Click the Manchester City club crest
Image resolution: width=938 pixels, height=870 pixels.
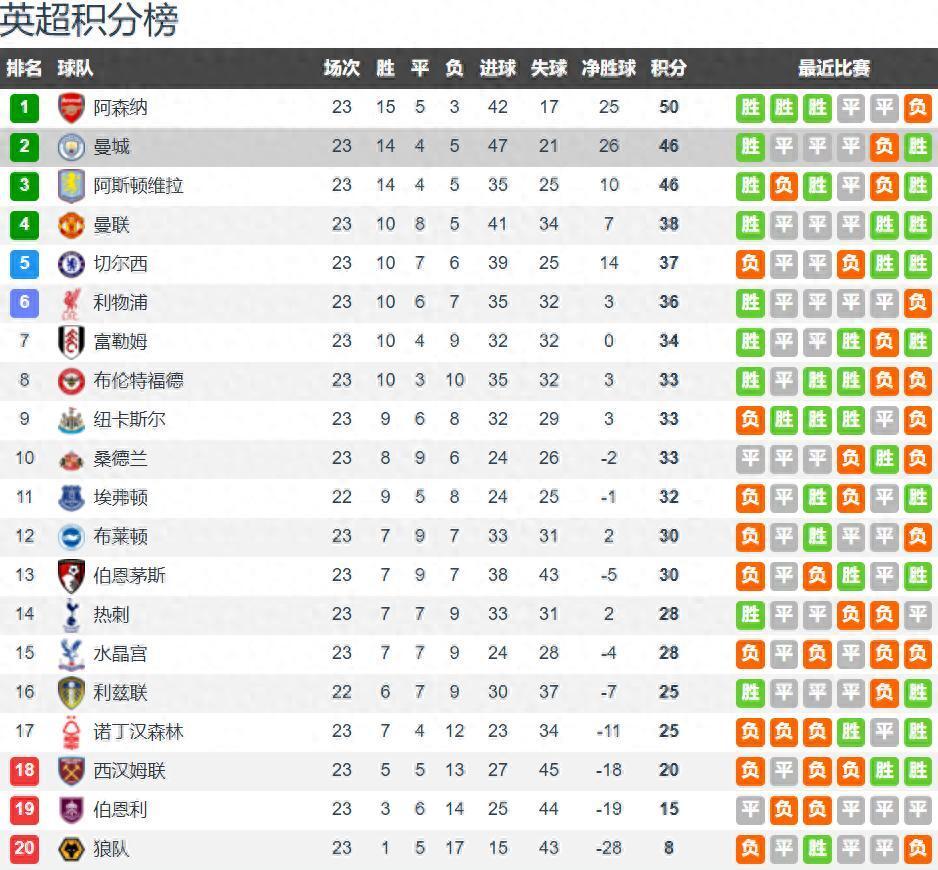(x=71, y=146)
